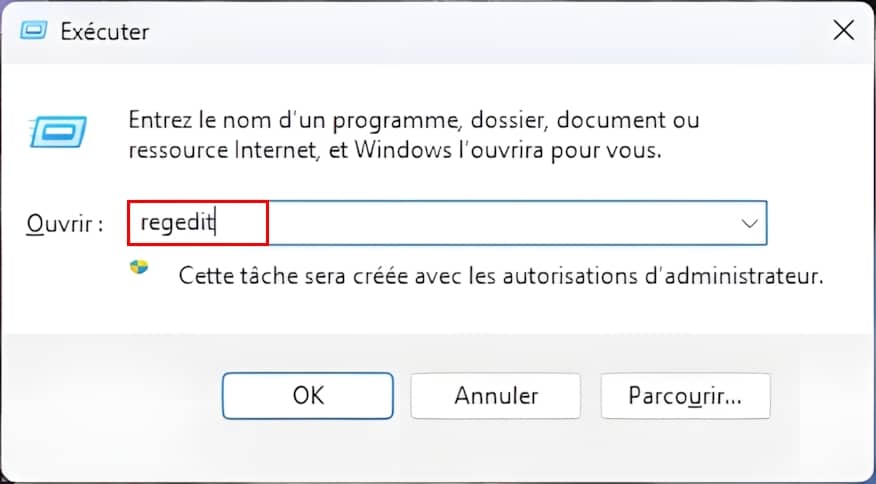Open the Parcourir... file browser
The width and height of the screenshot is (876, 484).
[684, 395]
